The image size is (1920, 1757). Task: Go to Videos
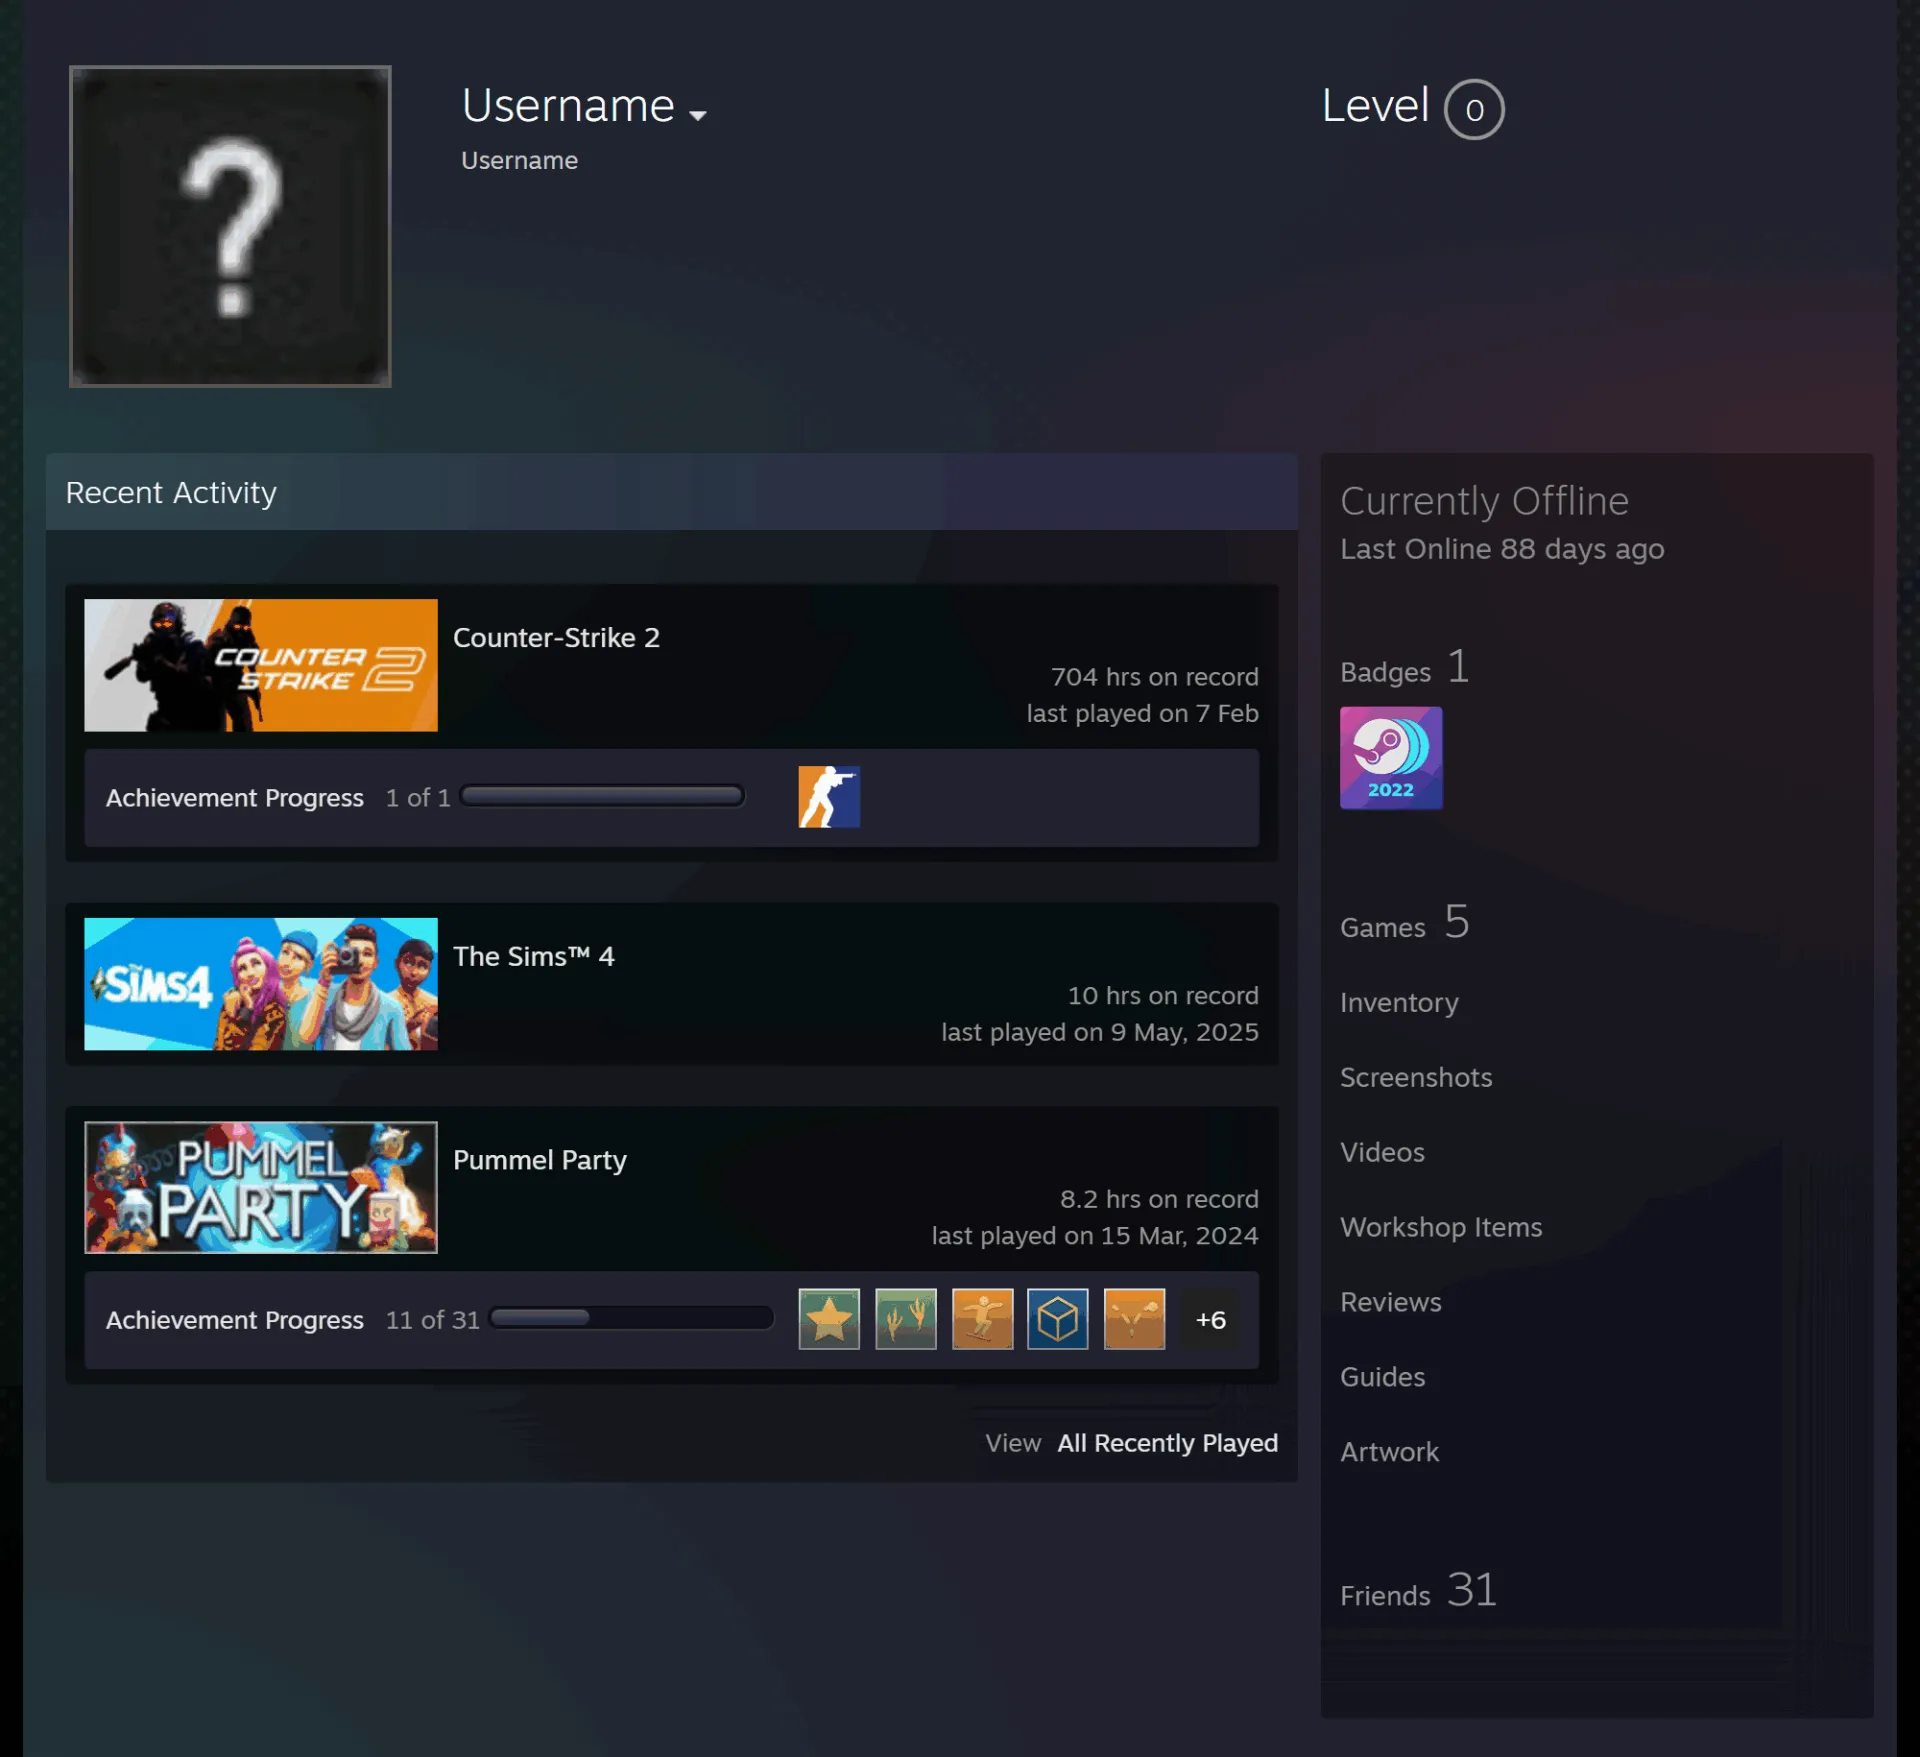(1382, 1152)
